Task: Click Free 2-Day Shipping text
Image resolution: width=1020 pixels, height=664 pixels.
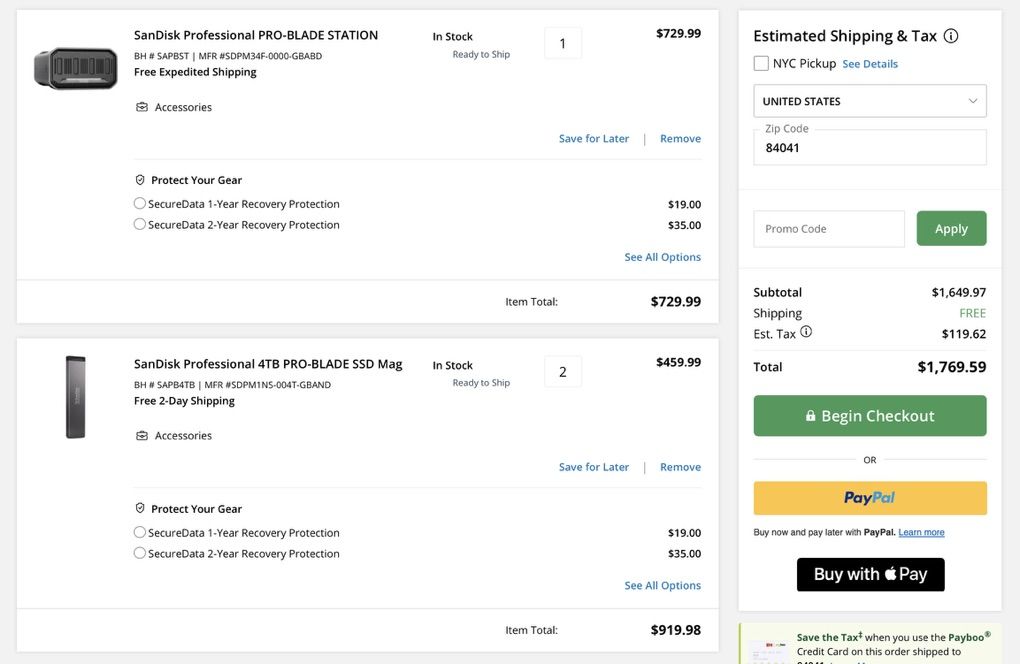Action: pos(184,401)
